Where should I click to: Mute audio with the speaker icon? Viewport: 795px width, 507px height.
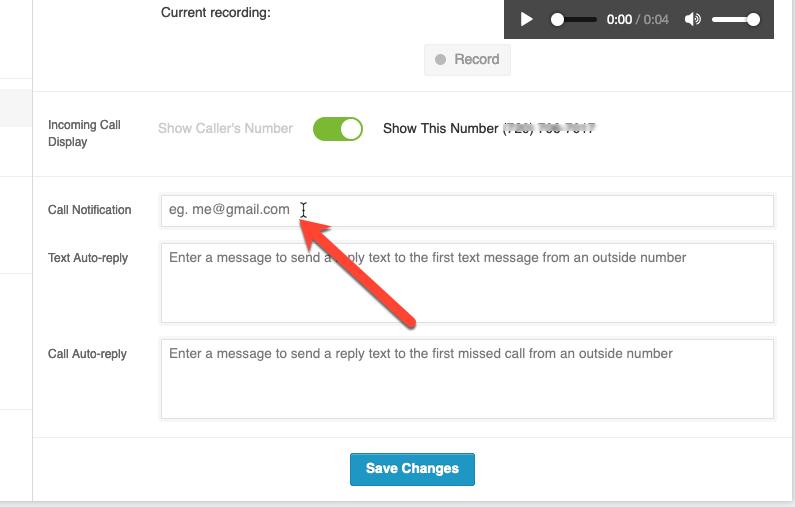pyautogui.click(x=693, y=19)
